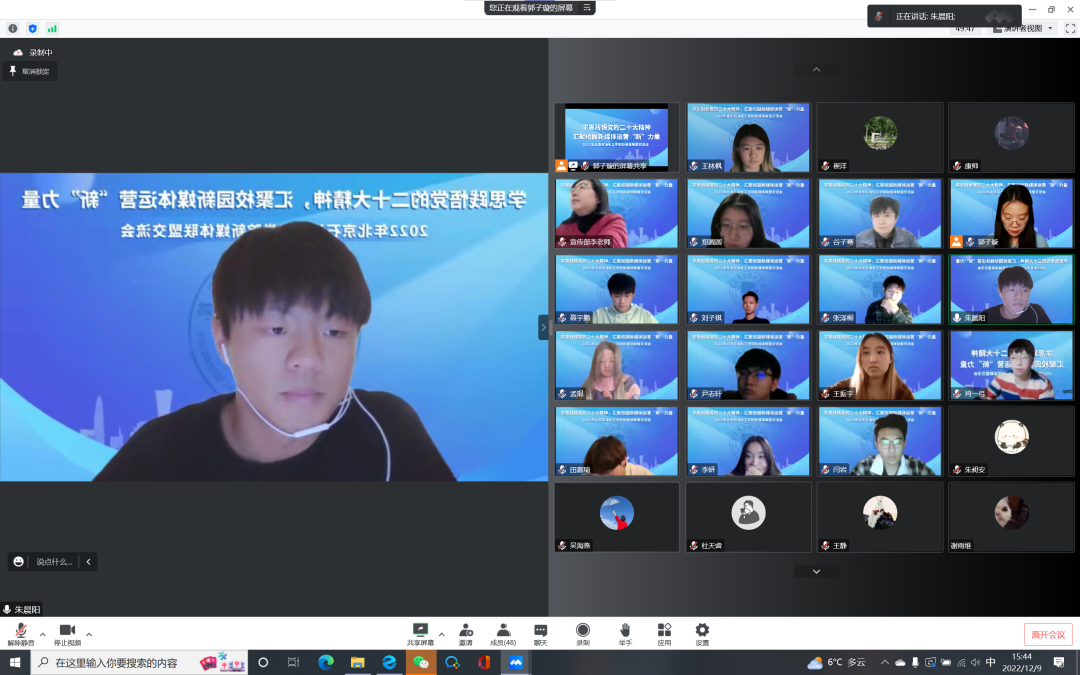Click the Leave Meeting (离开会议) button
Image resolution: width=1080 pixels, height=675 pixels.
1048,634
